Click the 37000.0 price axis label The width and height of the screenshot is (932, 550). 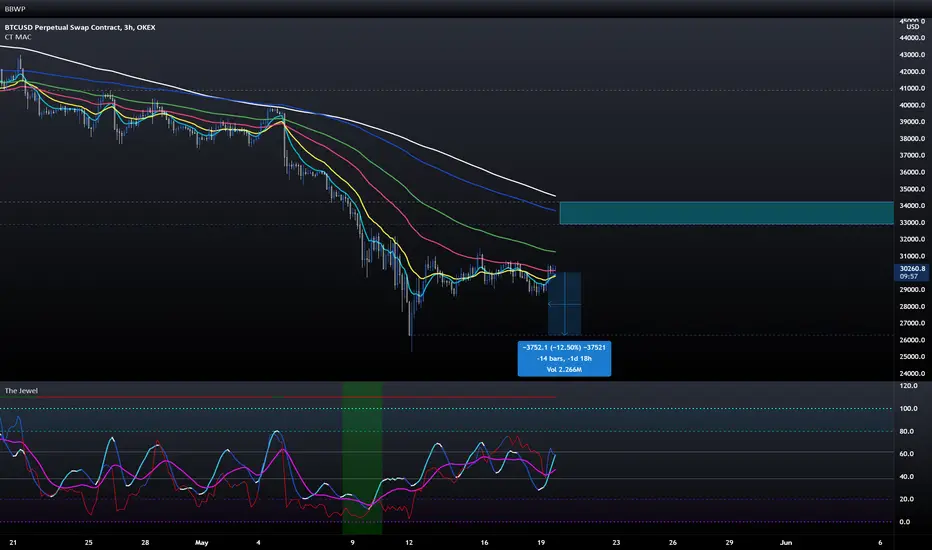[912, 155]
